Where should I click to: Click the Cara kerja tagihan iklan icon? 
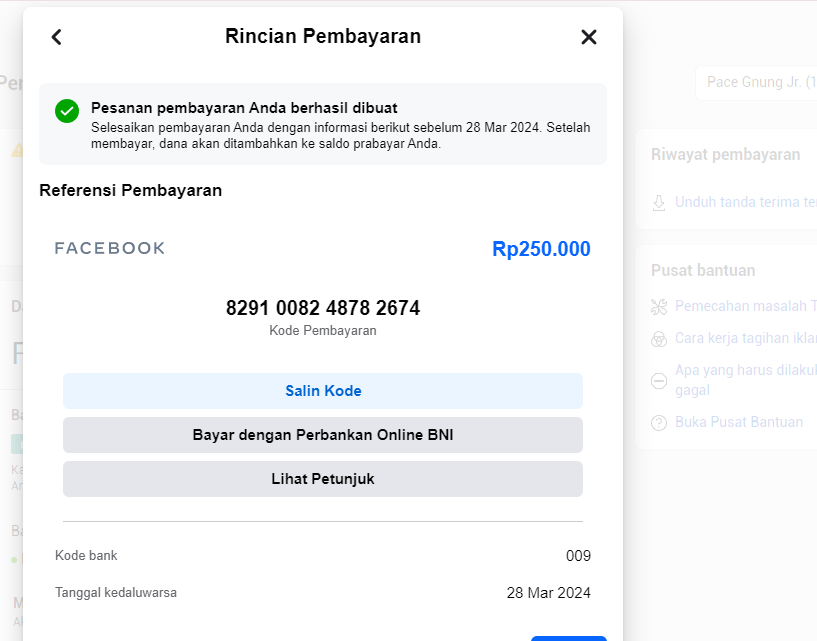point(659,339)
